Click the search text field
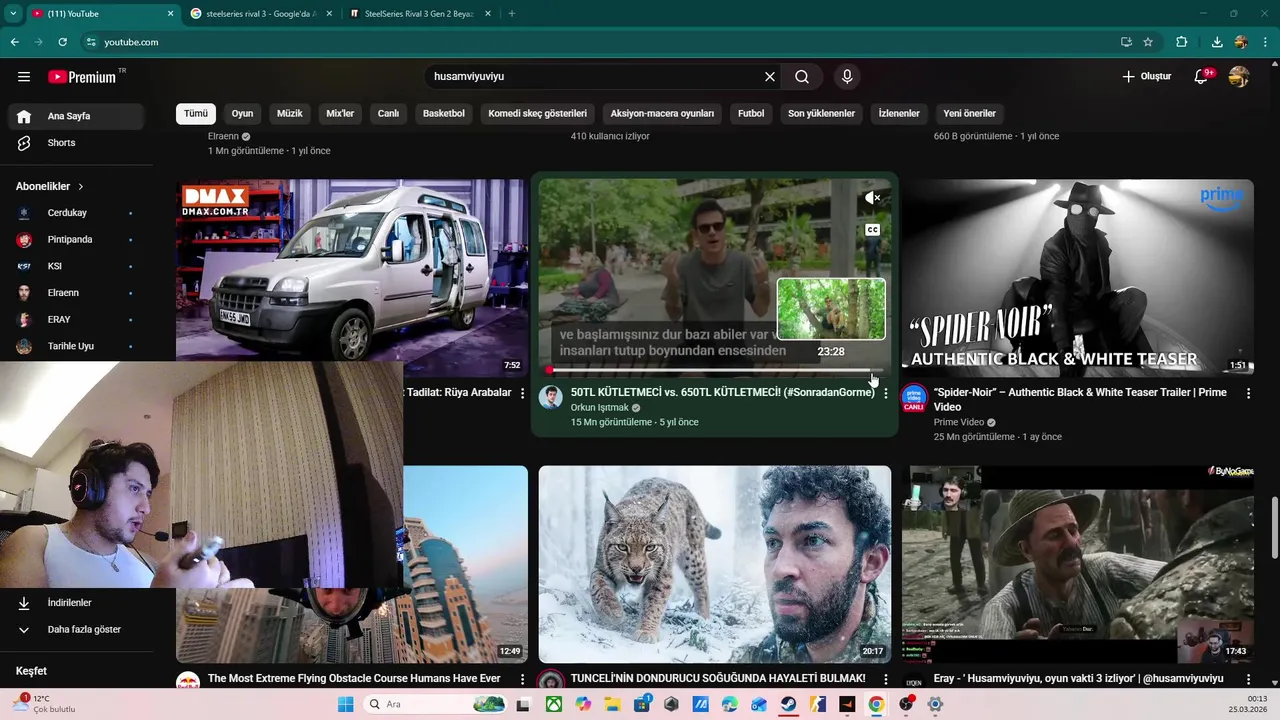Viewport: 1280px width, 720px height. click(595, 77)
